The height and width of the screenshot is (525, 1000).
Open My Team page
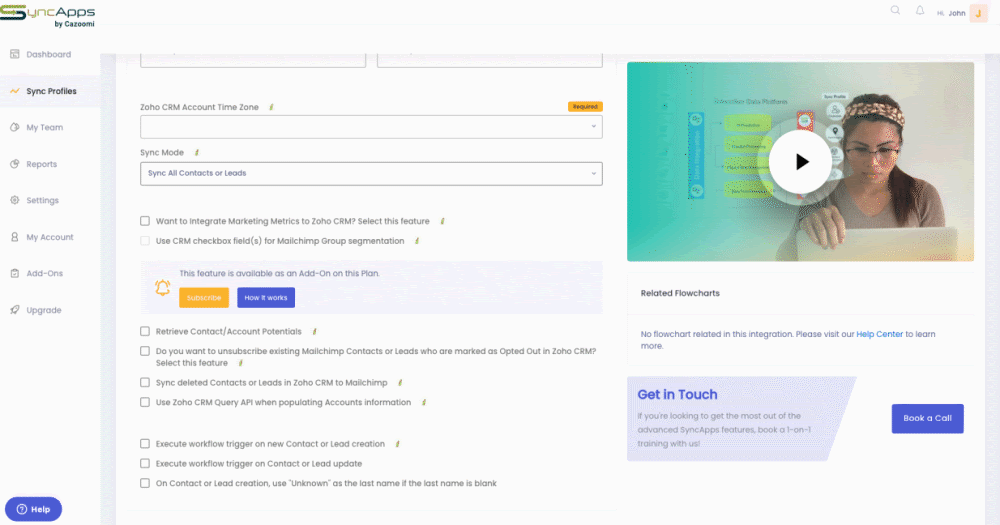pos(45,128)
